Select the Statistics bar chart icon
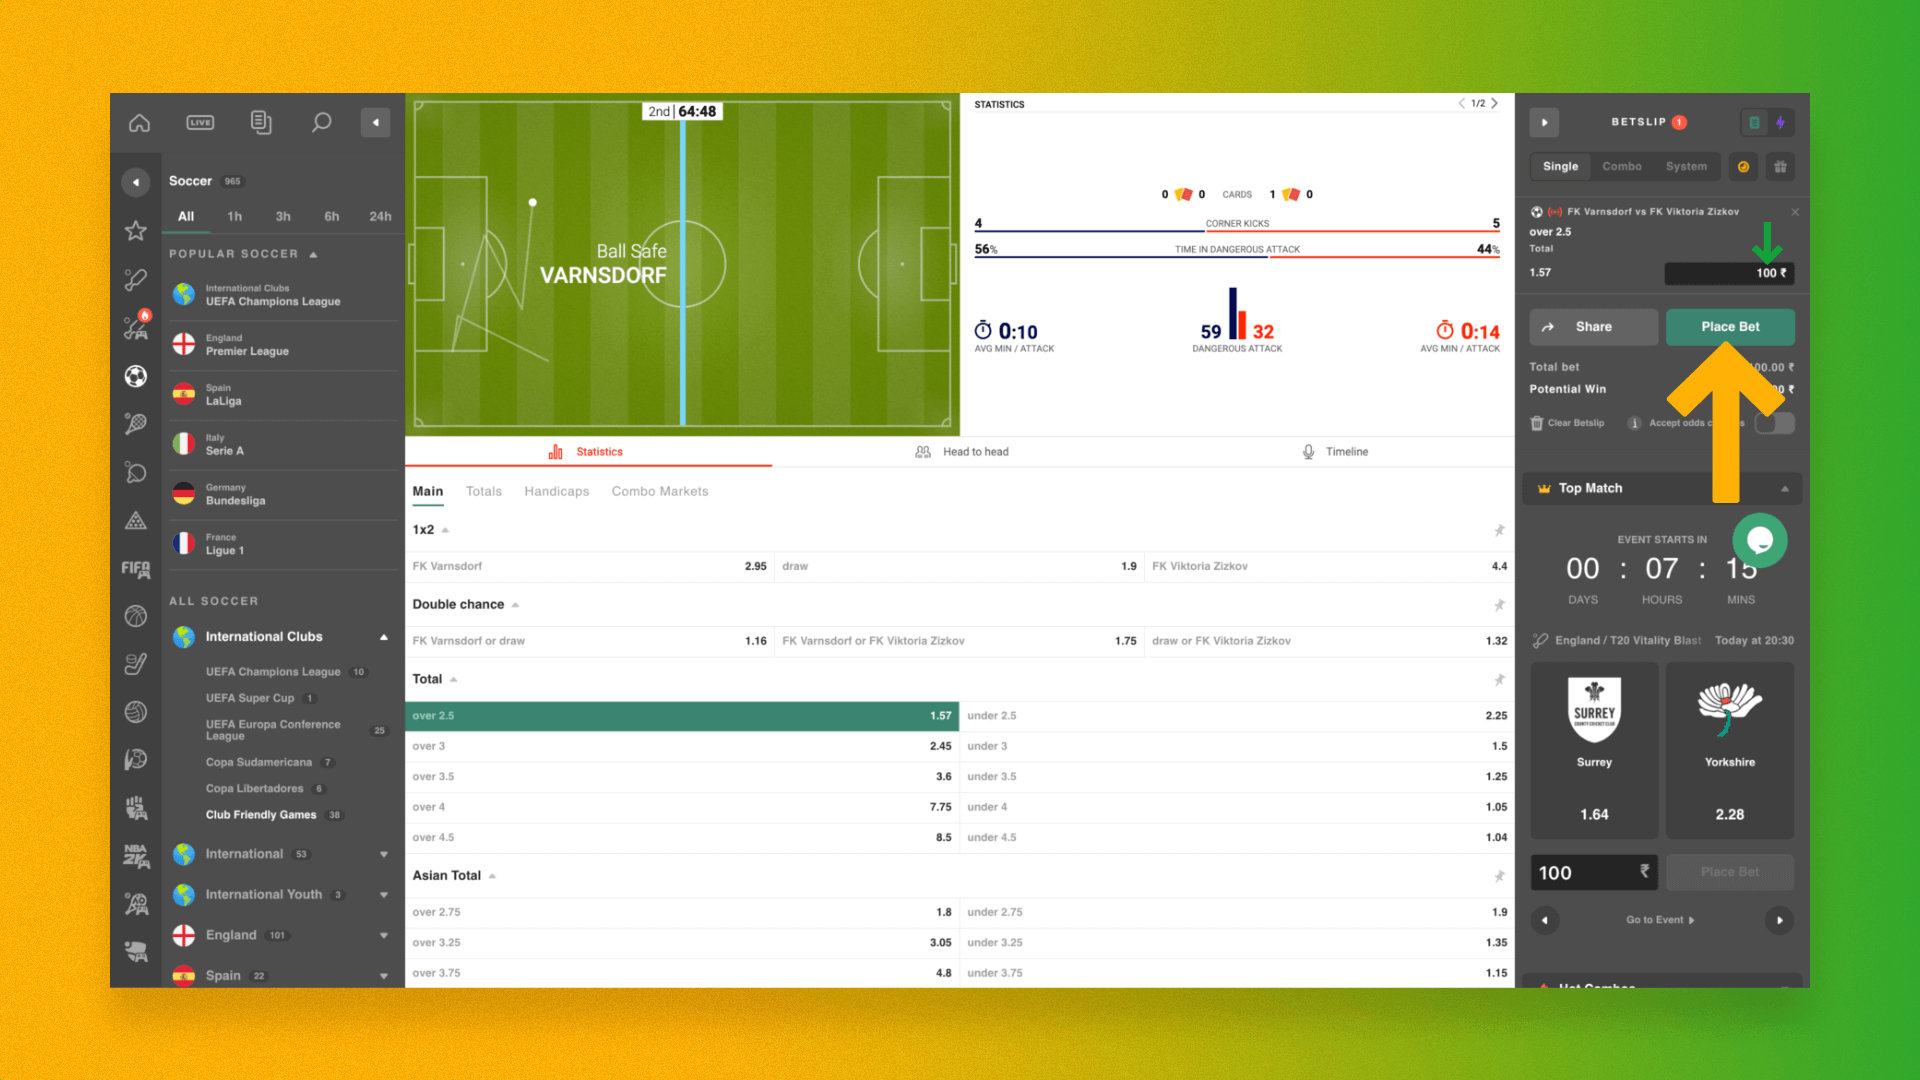The height and width of the screenshot is (1080, 1920). 556,451
